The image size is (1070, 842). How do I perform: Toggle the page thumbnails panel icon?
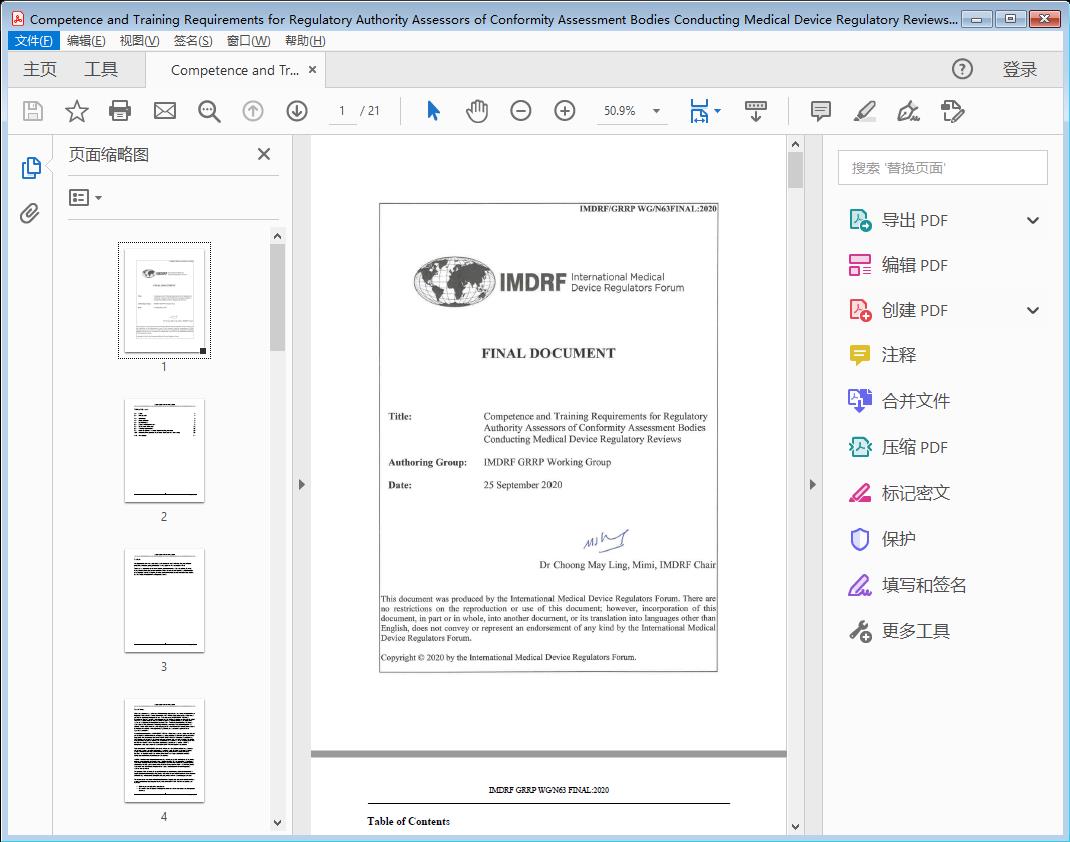[30, 168]
